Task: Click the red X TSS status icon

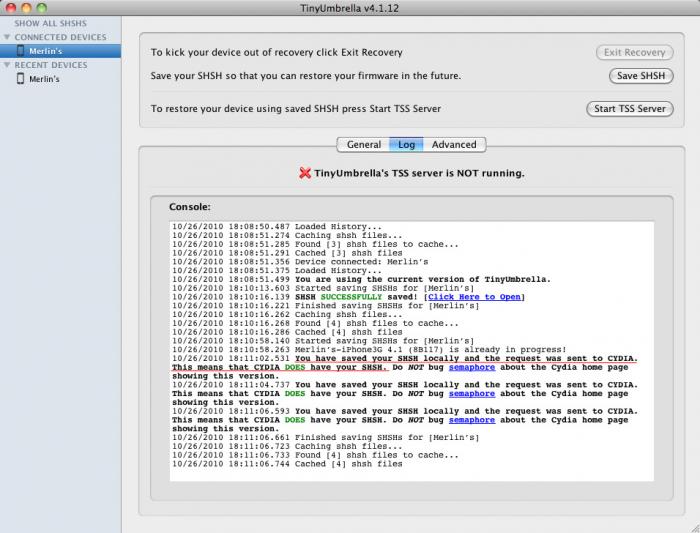Action: pos(306,173)
